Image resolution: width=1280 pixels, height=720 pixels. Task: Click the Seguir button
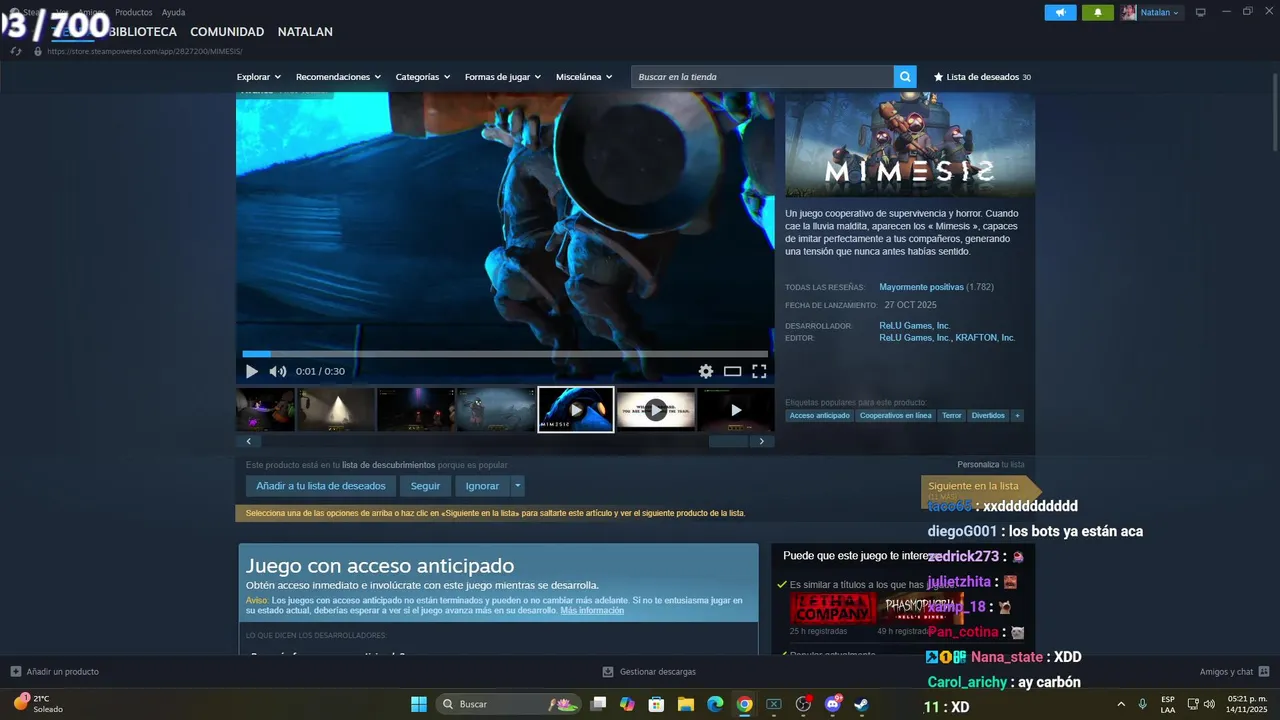coord(425,486)
